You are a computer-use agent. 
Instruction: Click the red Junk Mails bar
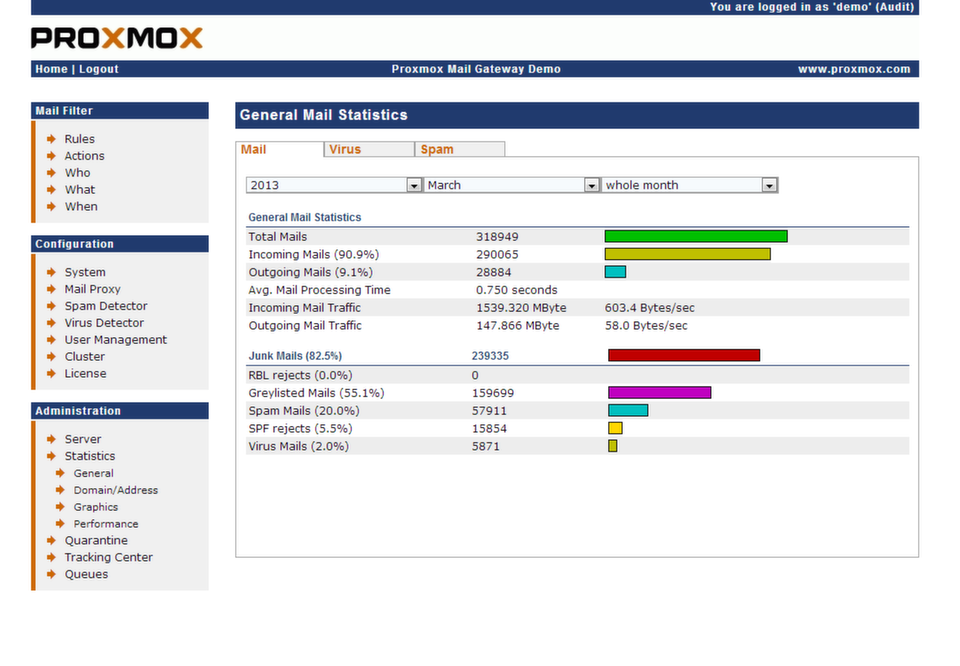pyautogui.click(x=684, y=355)
